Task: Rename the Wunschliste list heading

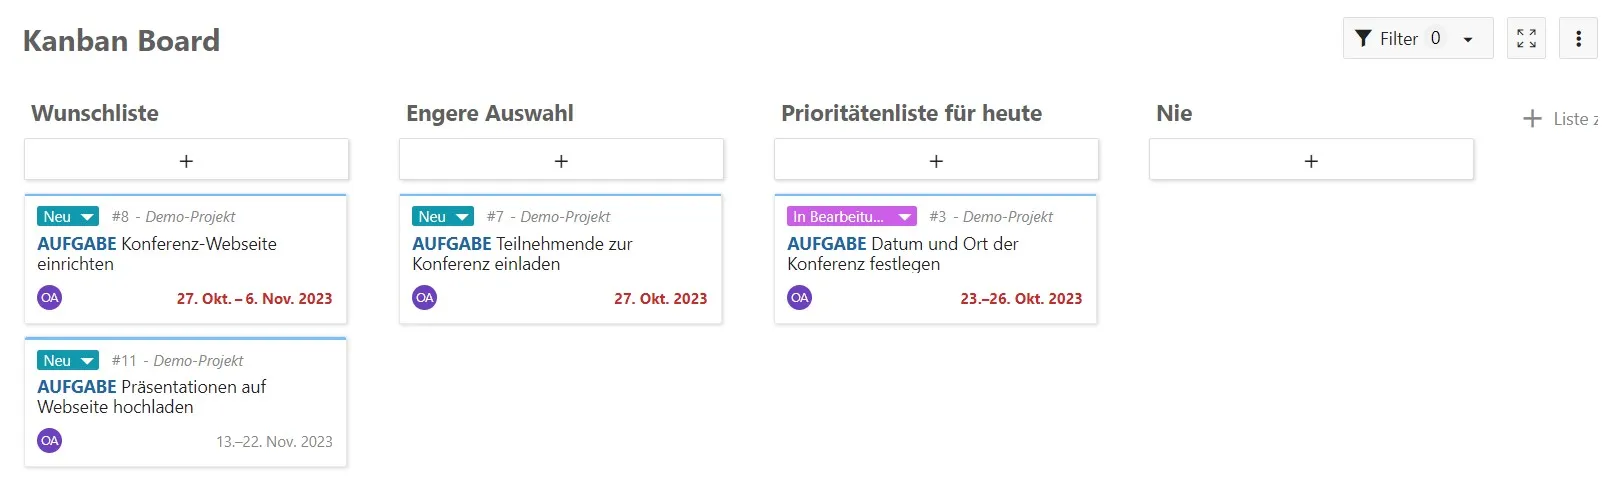Action: 95,114
